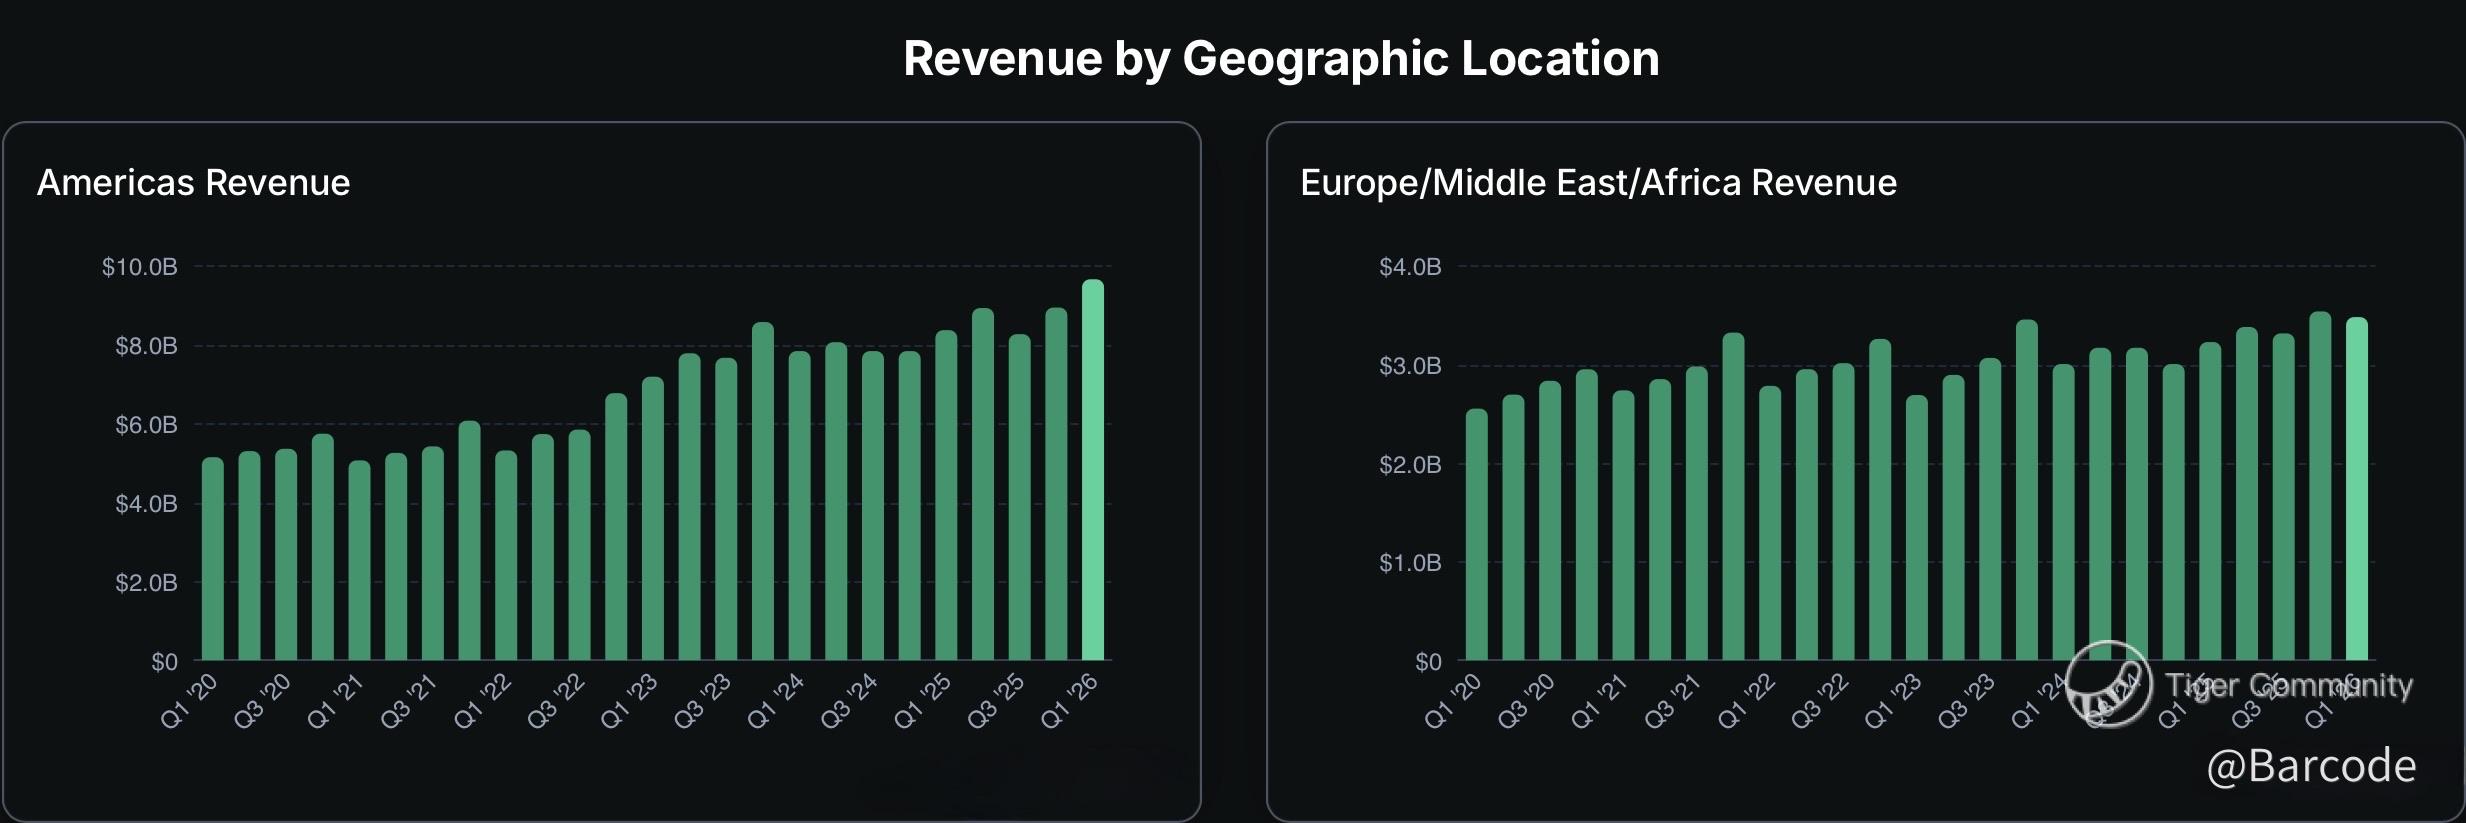Click the highlighted Q1 '26 Americas bar
2466x823 pixels.
(x=1092, y=470)
